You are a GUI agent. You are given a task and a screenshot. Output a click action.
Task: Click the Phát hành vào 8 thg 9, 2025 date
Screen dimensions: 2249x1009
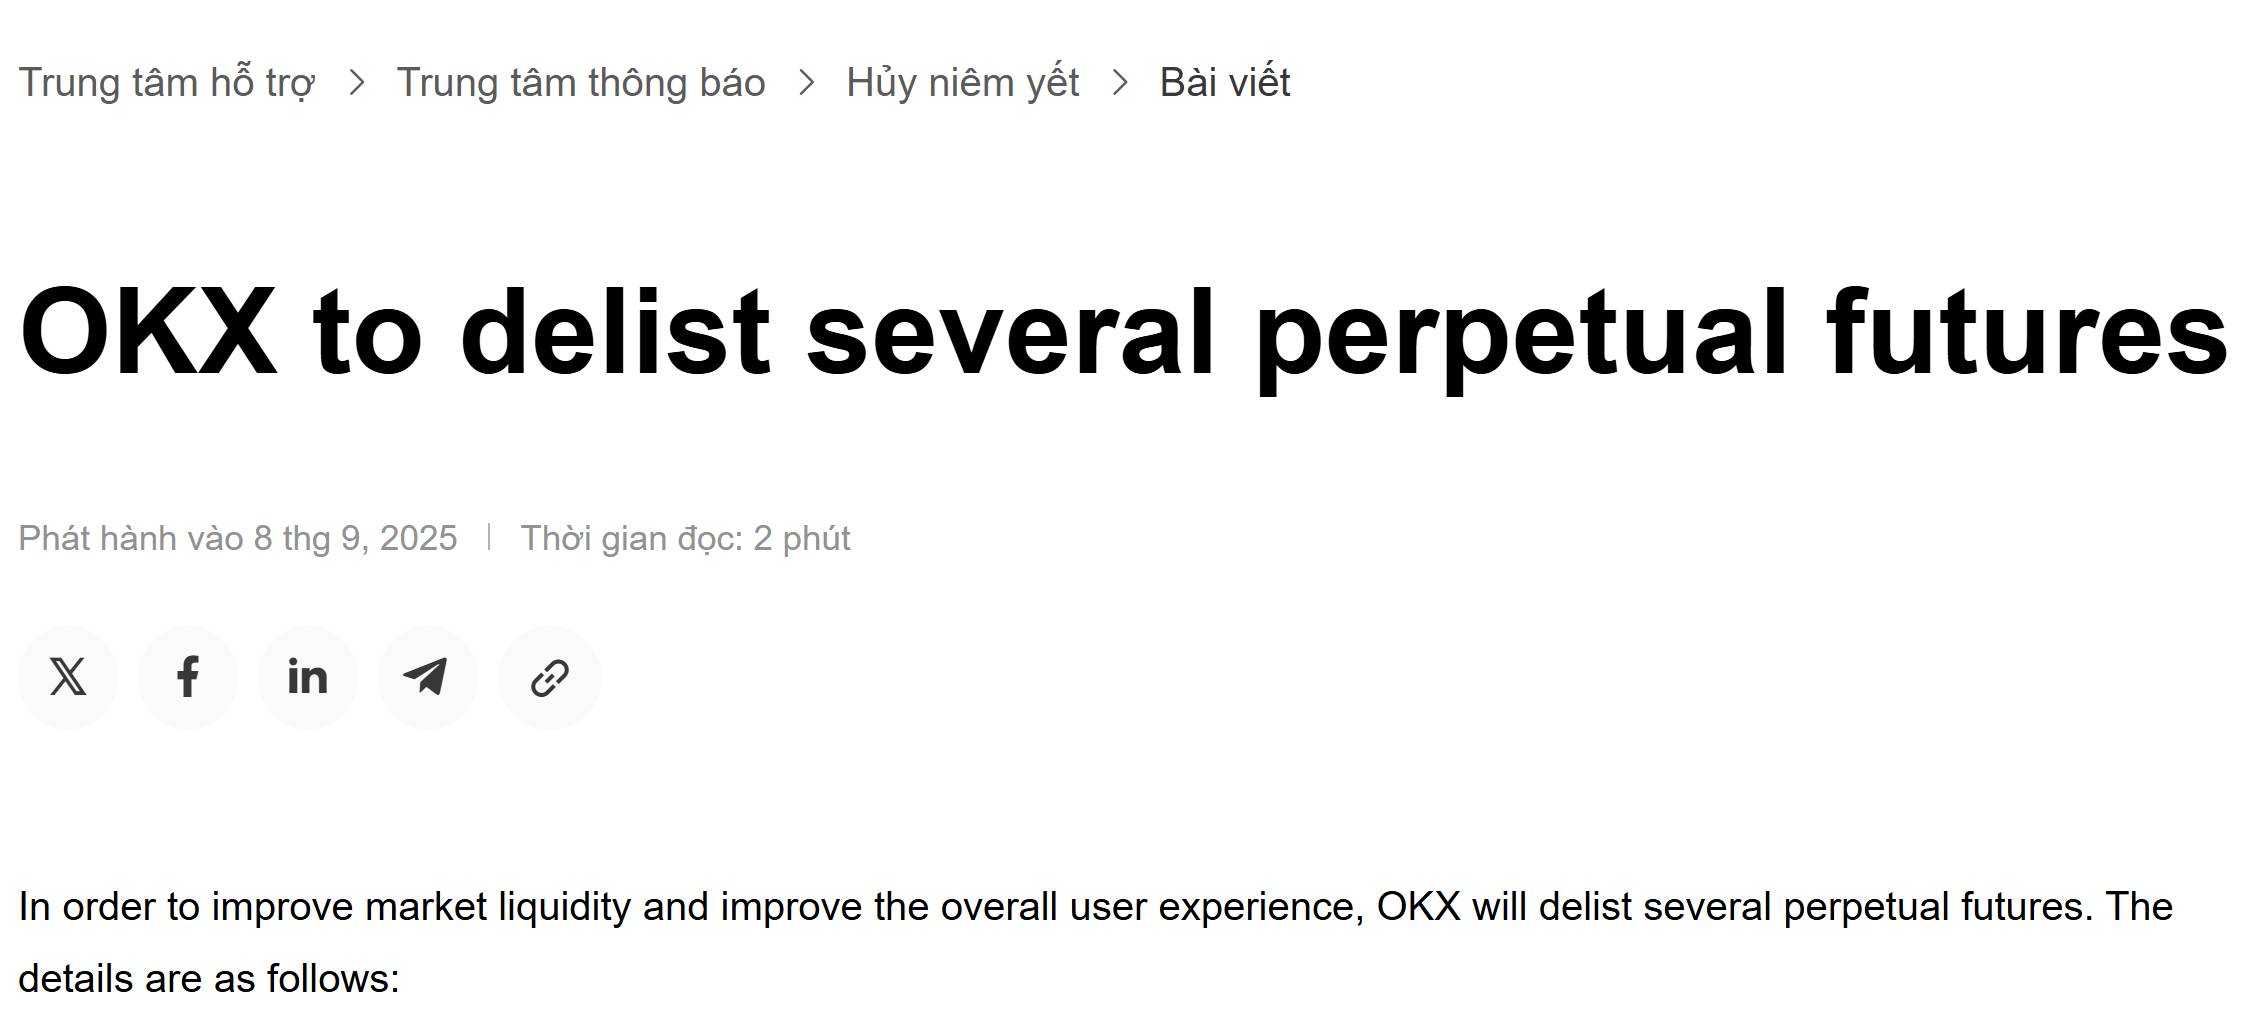[x=237, y=538]
